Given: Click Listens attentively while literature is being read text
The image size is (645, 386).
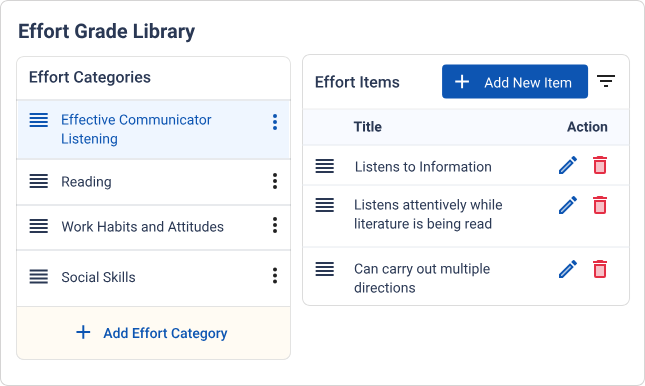Looking at the screenshot, I should tap(428, 214).
